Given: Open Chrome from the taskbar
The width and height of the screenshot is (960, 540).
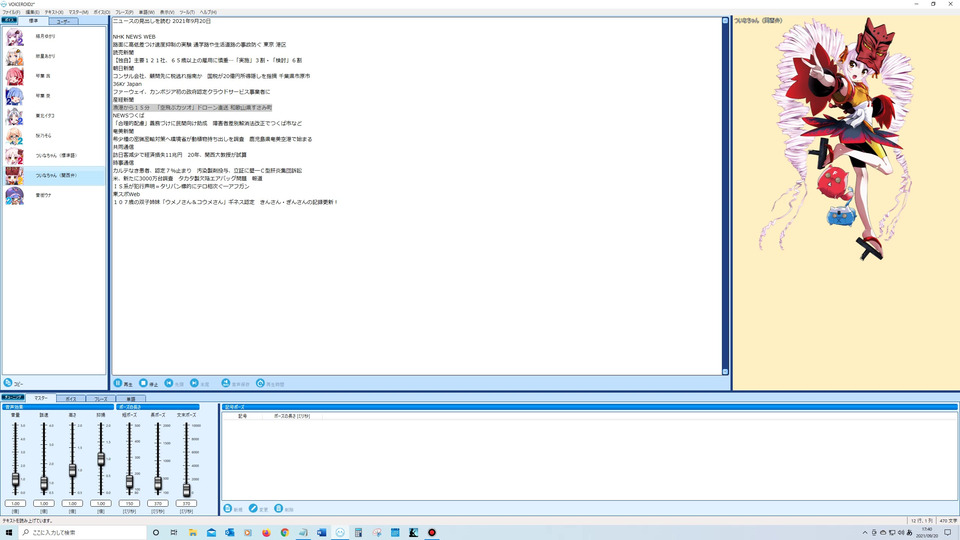Looking at the screenshot, I should coord(285,533).
